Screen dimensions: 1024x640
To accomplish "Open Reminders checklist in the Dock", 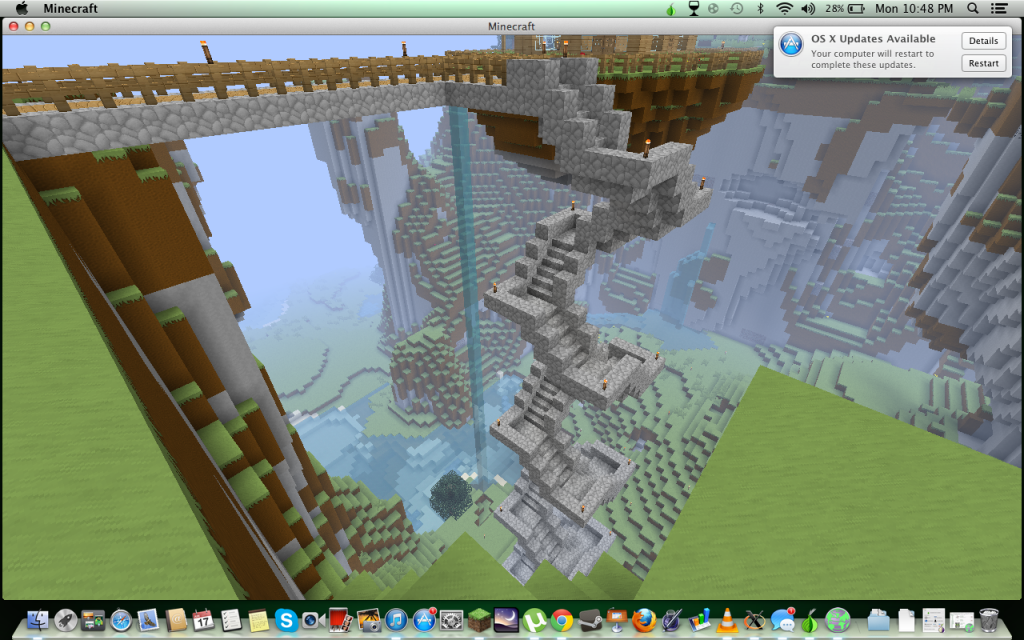I will coord(231,620).
